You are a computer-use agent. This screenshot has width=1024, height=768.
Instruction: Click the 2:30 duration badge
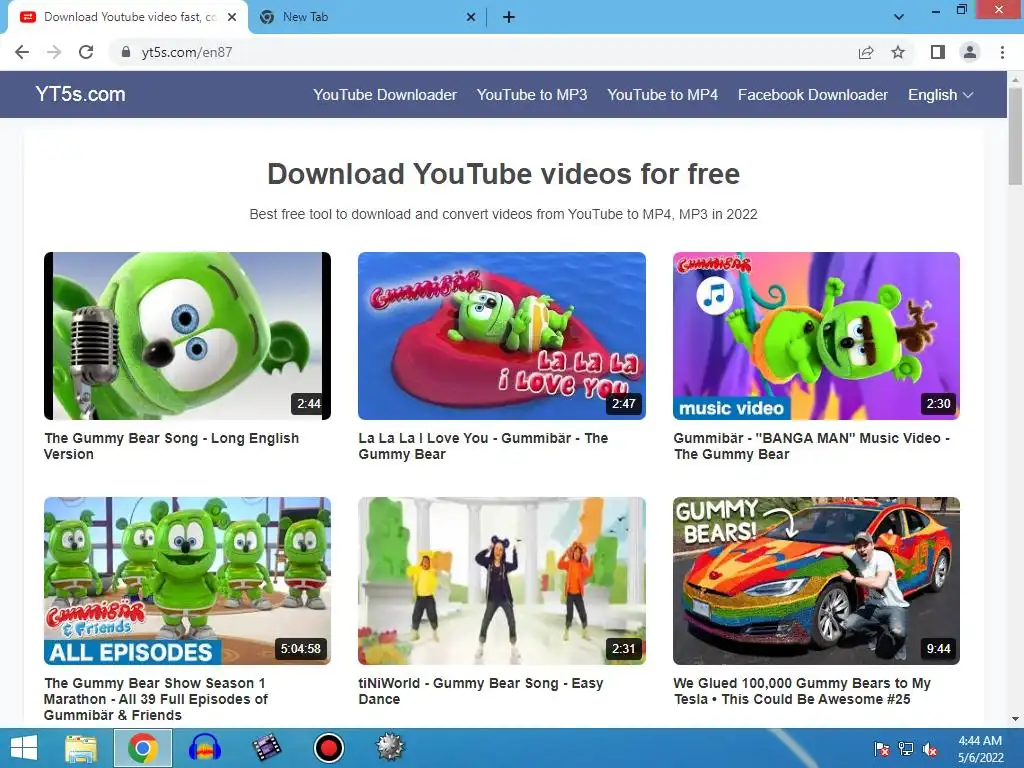(938, 404)
